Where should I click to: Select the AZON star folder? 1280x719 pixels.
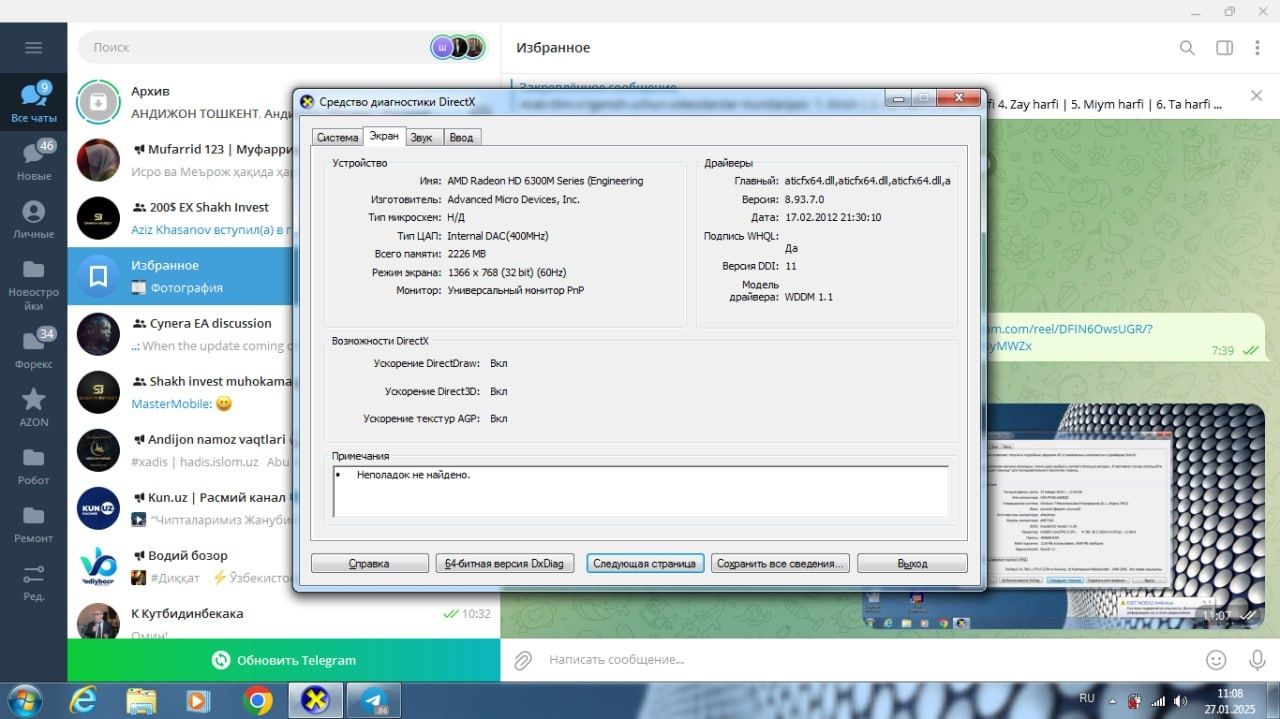tap(34, 407)
